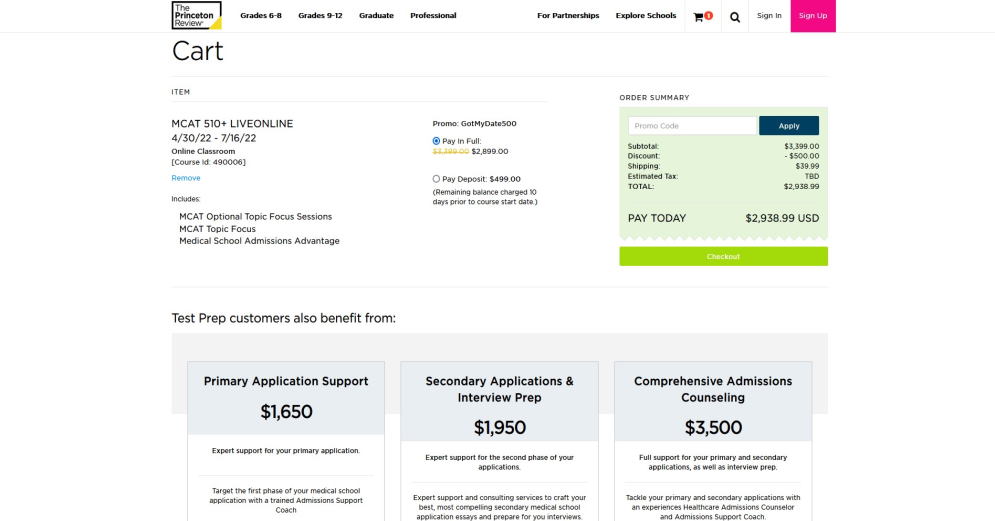This screenshot has height=521, width=995.
Task: Click the Sign In link
Action: pyautogui.click(x=769, y=15)
